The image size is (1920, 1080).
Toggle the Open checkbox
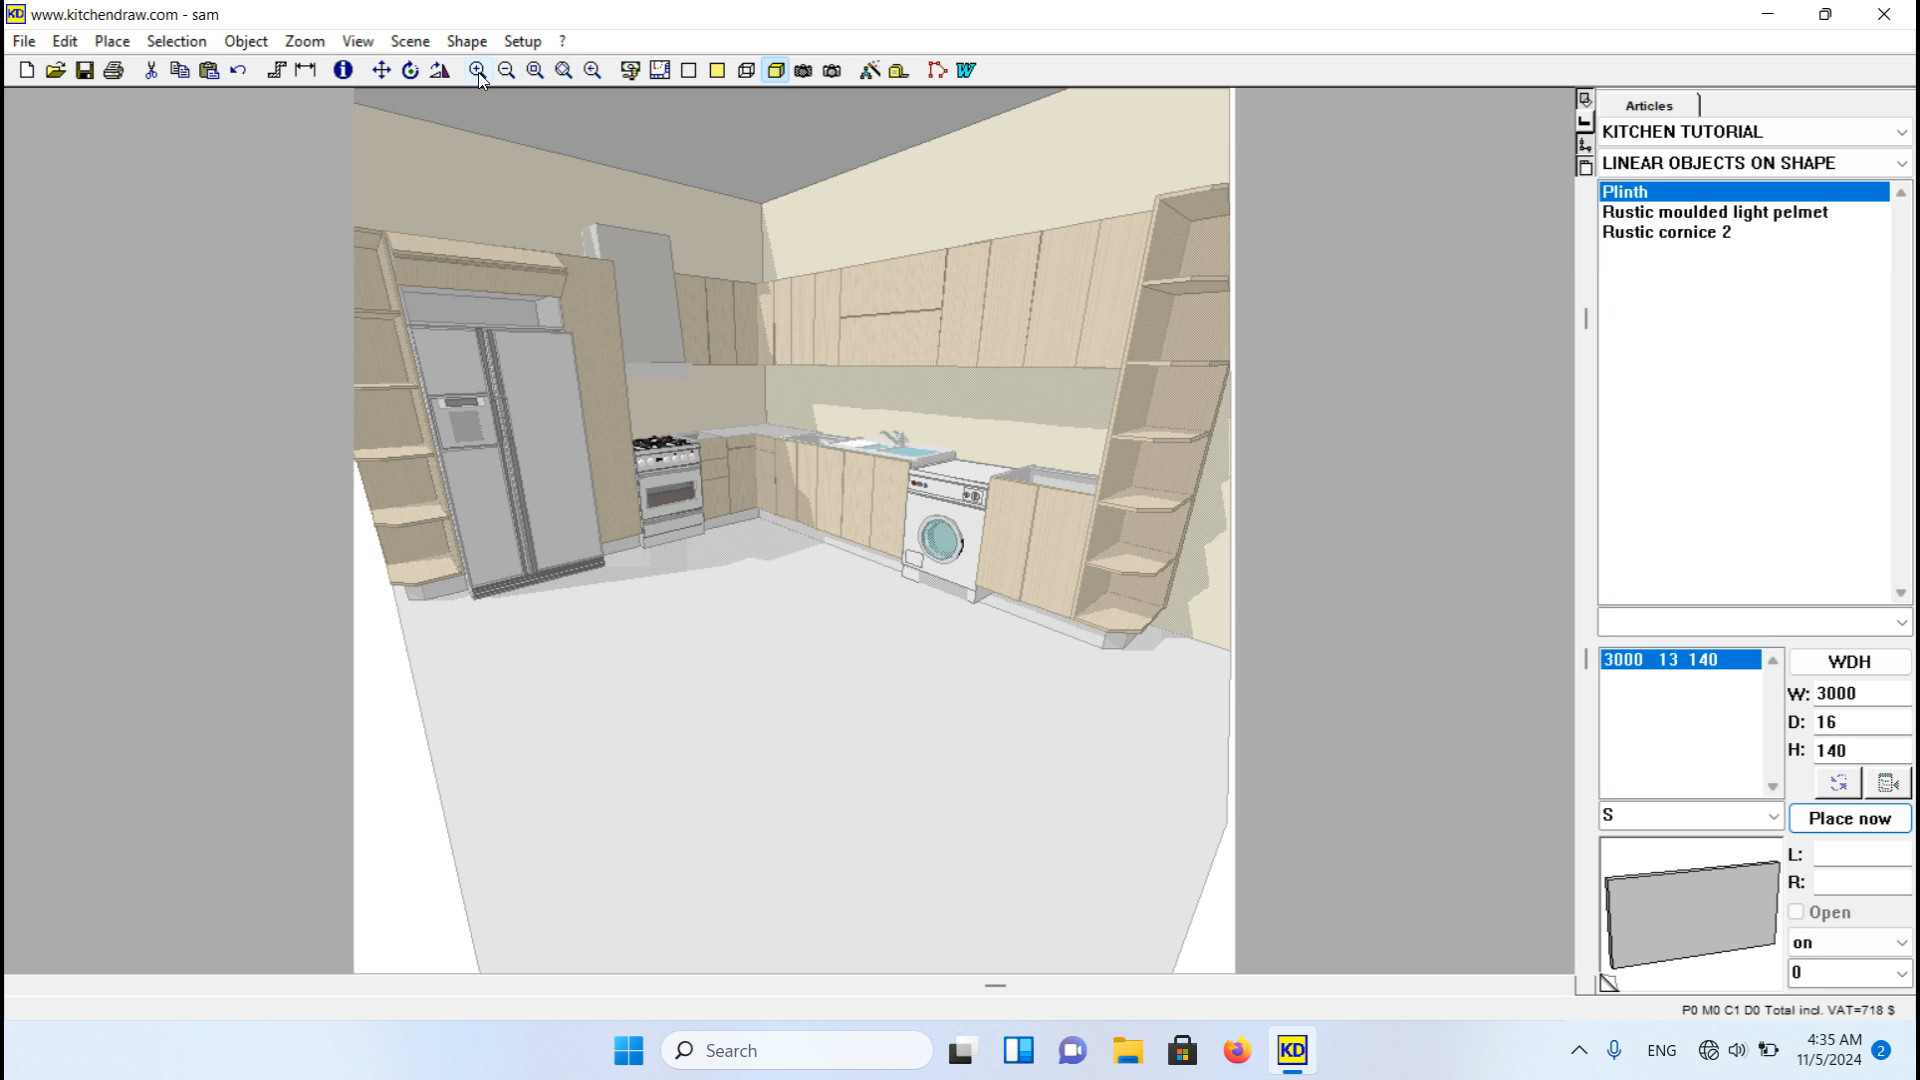point(1796,912)
